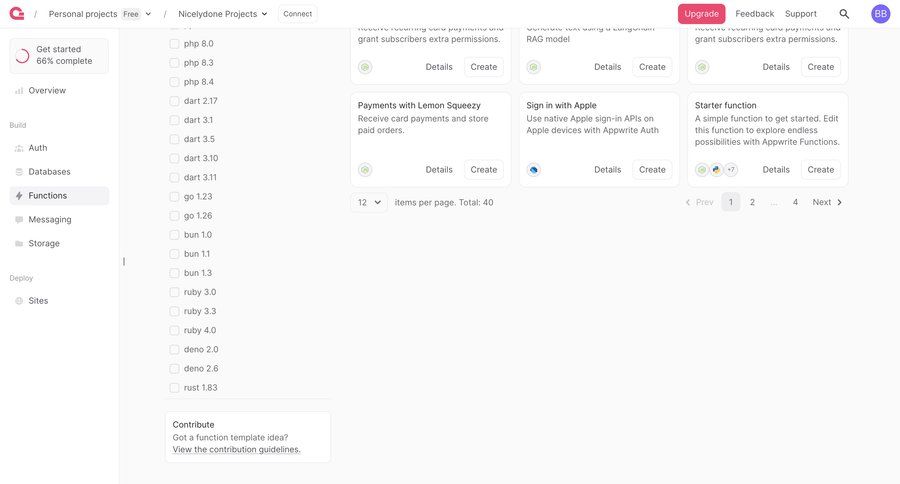
Task: View Details for Payments with Lemon Squeezy
Action: (439, 170)
